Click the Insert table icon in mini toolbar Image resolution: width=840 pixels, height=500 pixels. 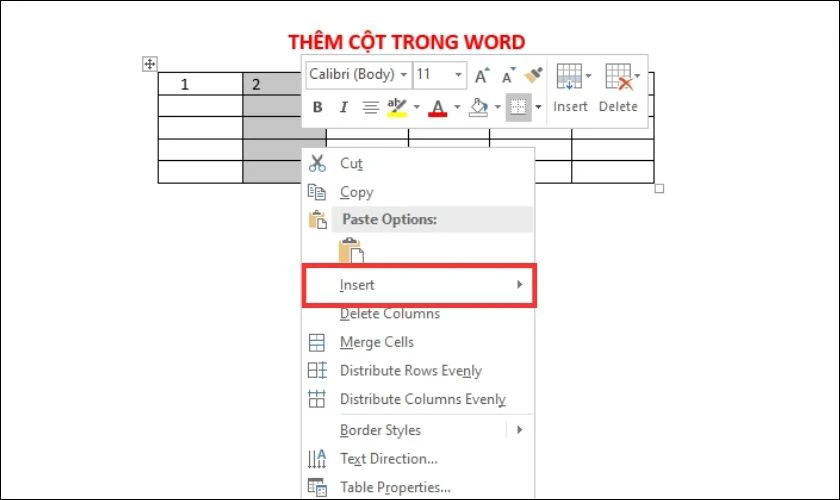tap(569, 76)
